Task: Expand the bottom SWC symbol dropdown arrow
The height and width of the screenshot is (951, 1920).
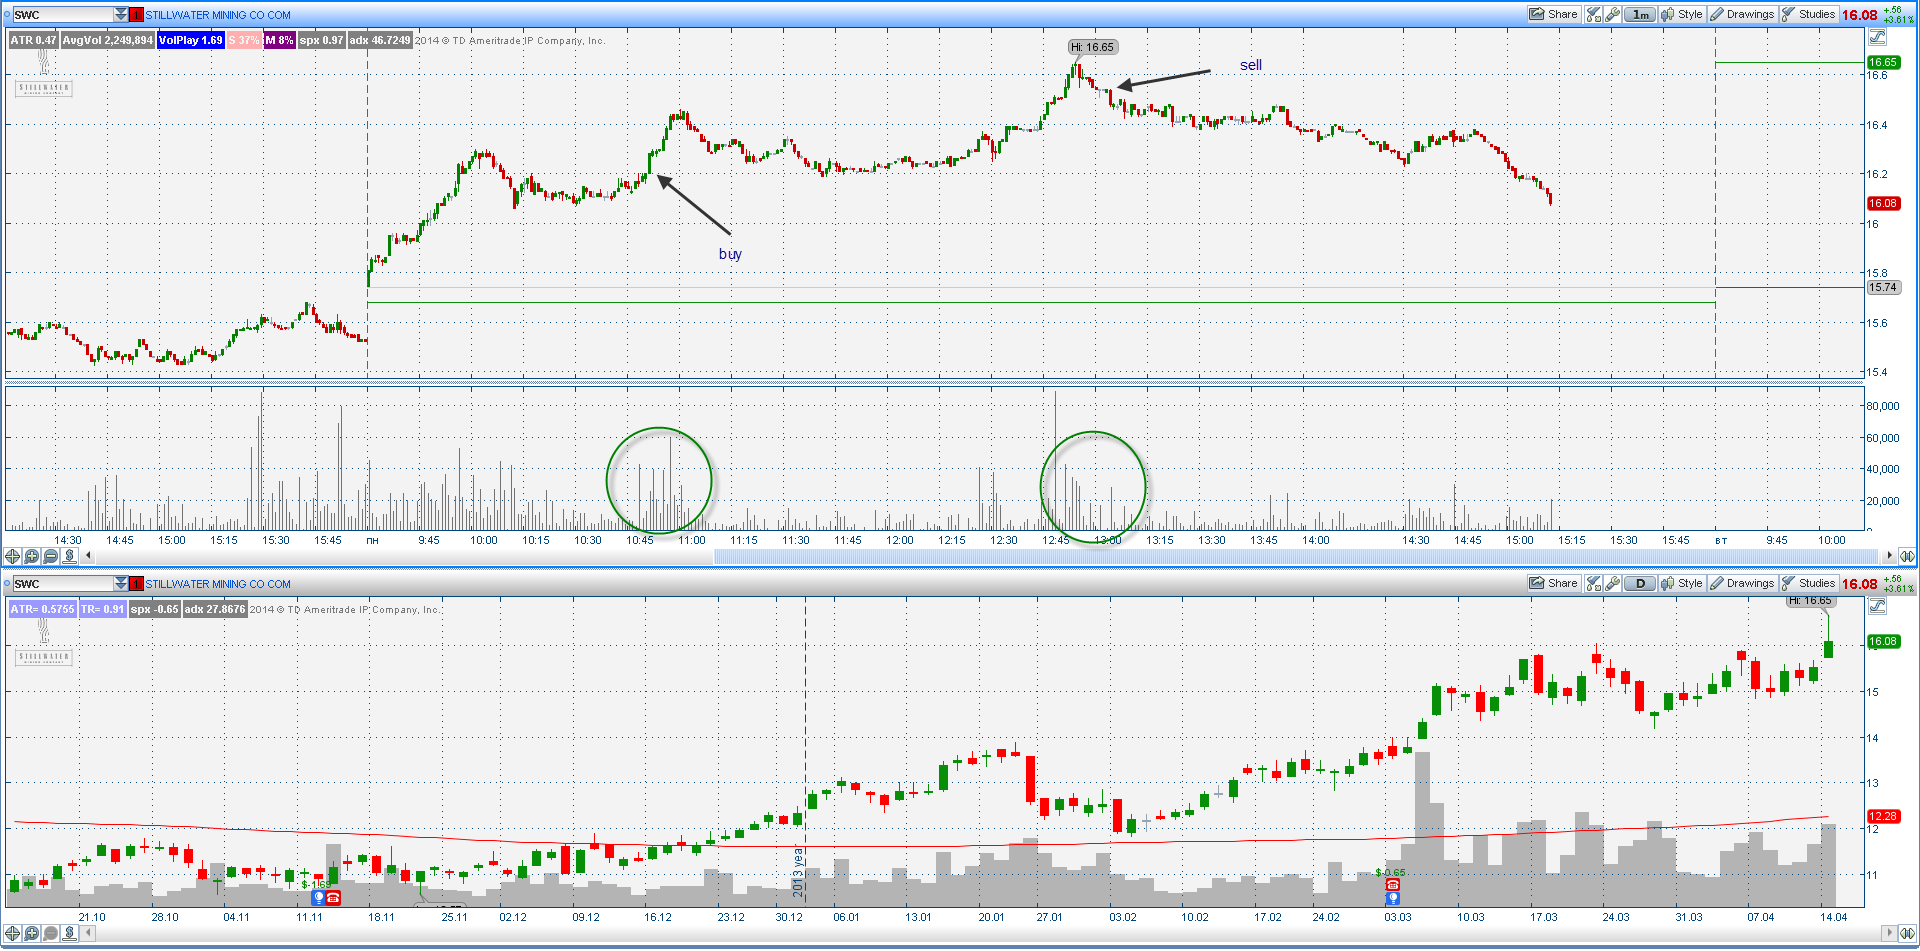Action: coord(121,583)
